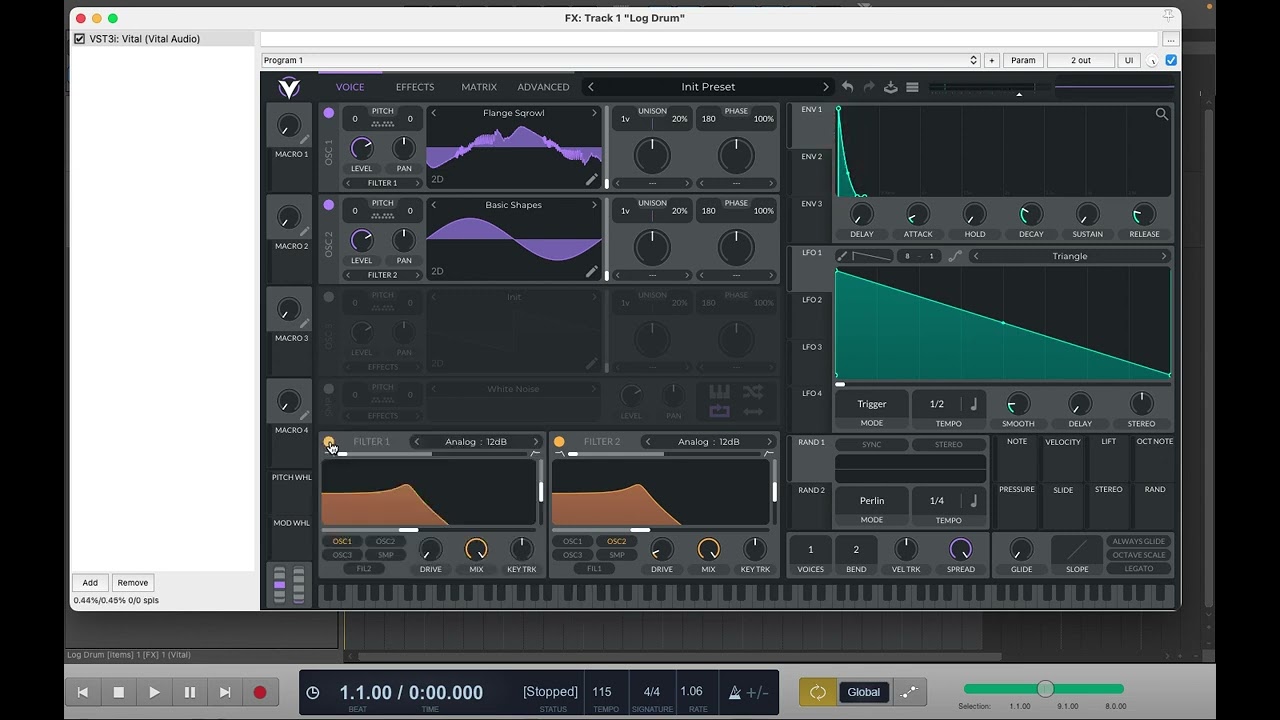Click the magnifier icon in the envelope display
This screenshot has width=1280, height=720.
coord(1162,114)
